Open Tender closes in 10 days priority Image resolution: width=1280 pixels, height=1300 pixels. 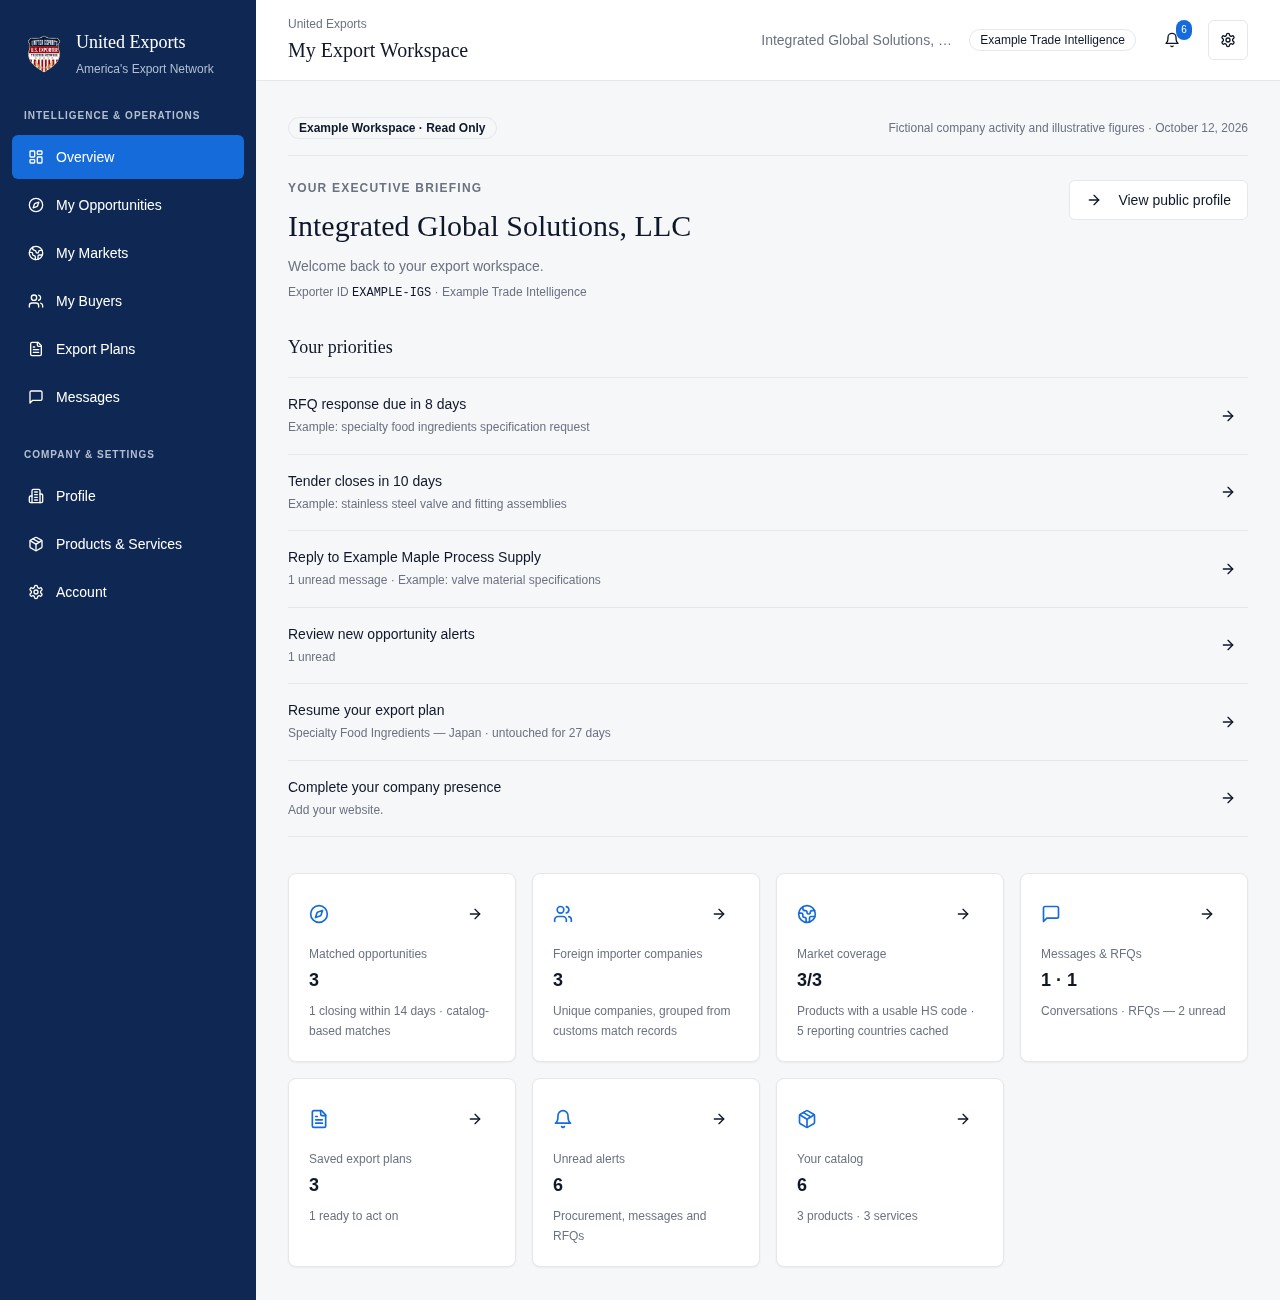click(x=768, y=492)
